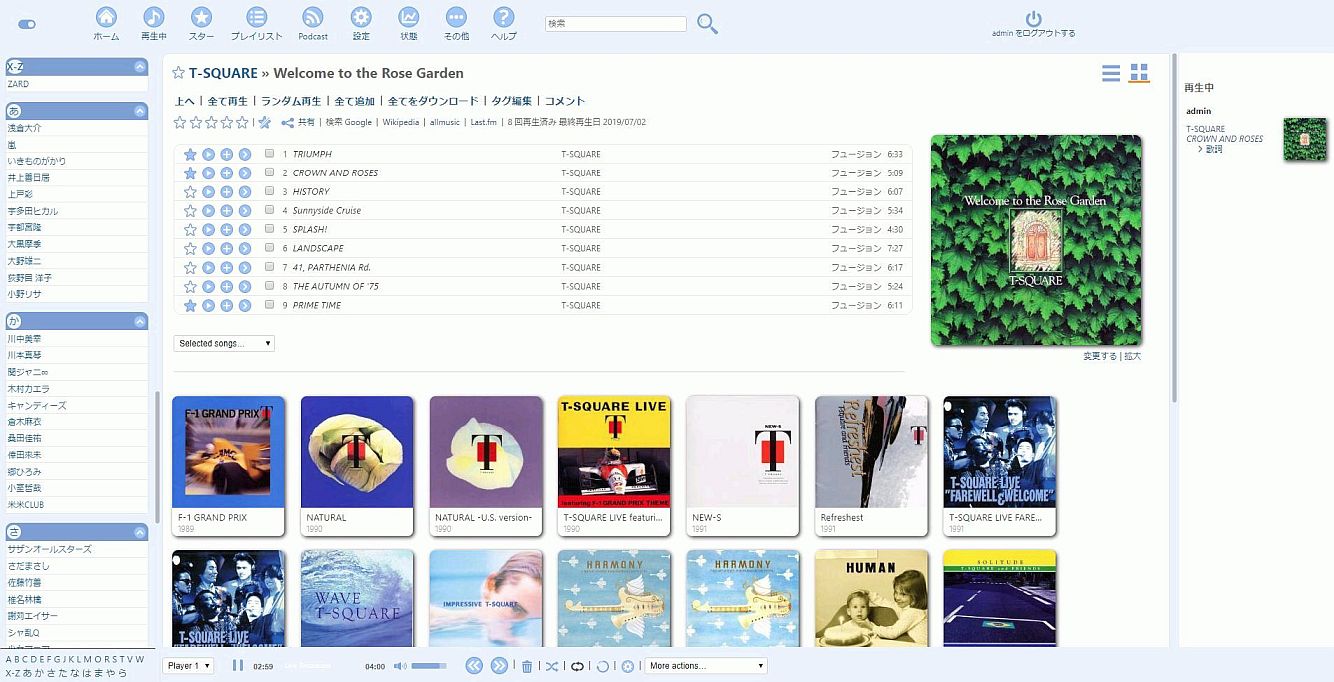
Task: Tick the checkbox for SPLASH!
Action: 270,230
